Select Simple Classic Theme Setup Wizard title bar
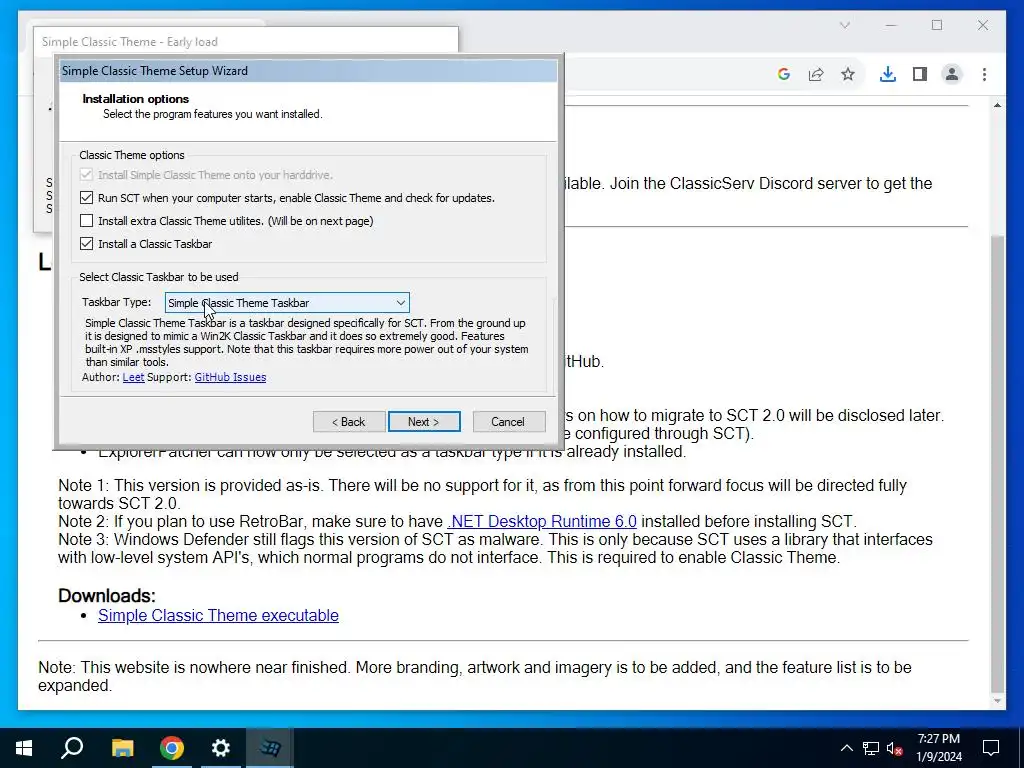 pos(308,71)
